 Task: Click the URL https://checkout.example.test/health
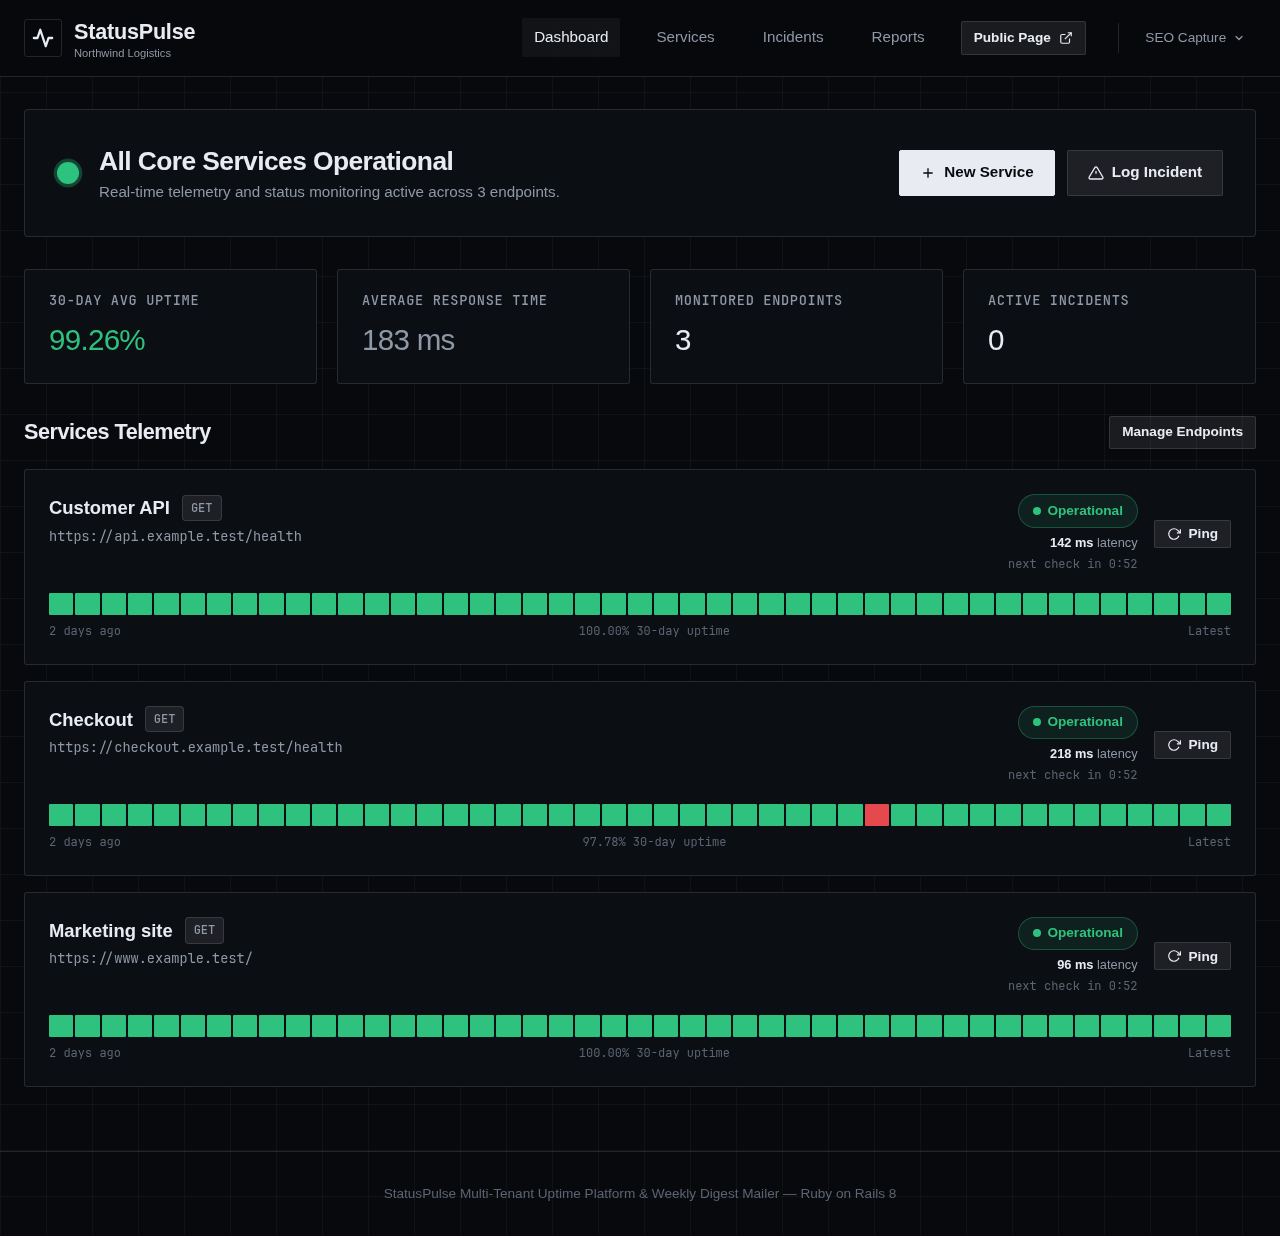click(x=196, y=748)
